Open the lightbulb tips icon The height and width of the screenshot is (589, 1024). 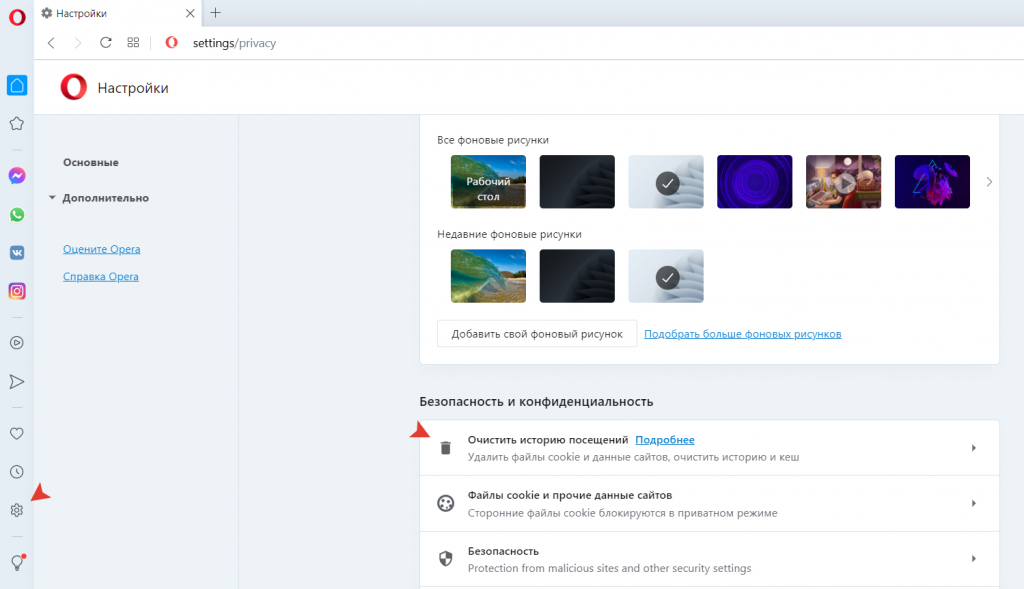[18, 562]
